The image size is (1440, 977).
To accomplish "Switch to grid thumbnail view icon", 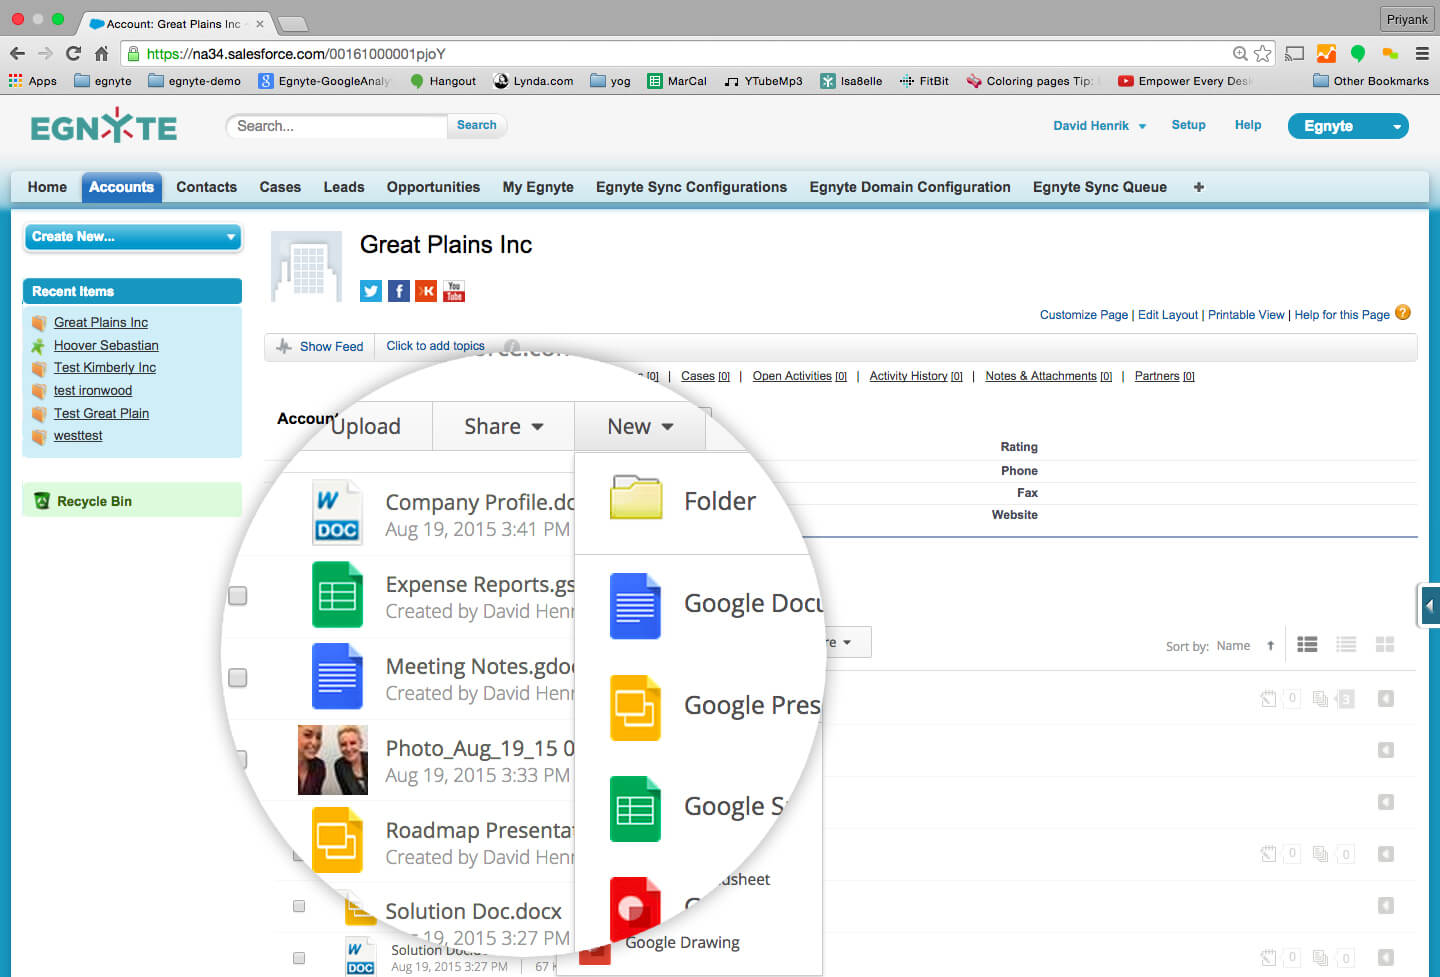I will [x=1385, y=645].
